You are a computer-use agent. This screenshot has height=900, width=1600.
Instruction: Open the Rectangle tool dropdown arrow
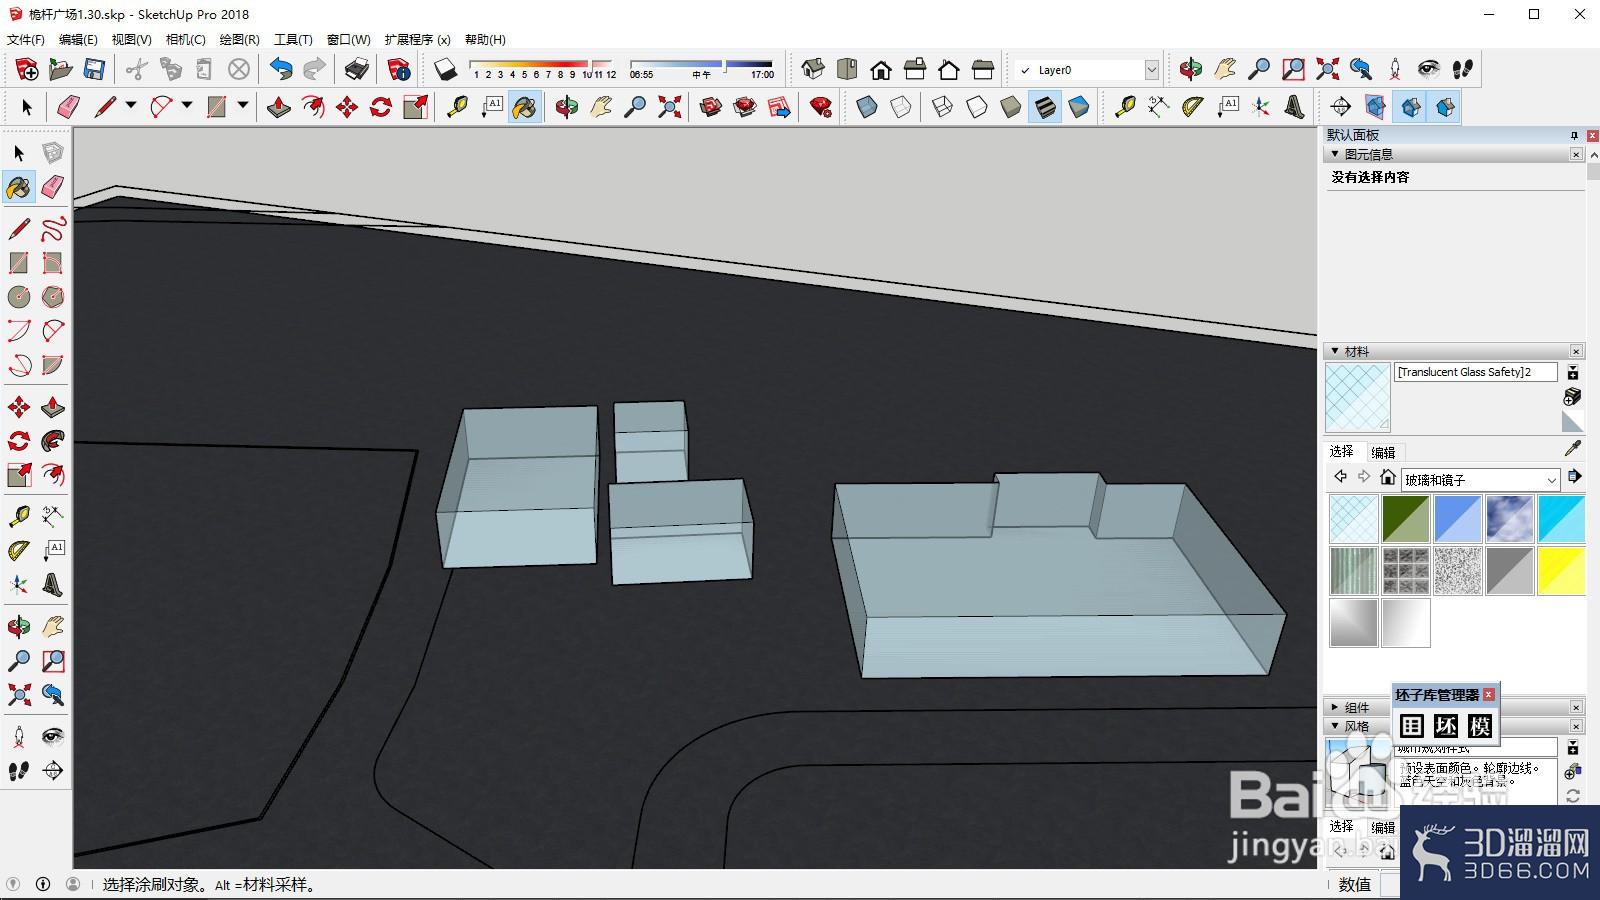click(x=243, y=105)
